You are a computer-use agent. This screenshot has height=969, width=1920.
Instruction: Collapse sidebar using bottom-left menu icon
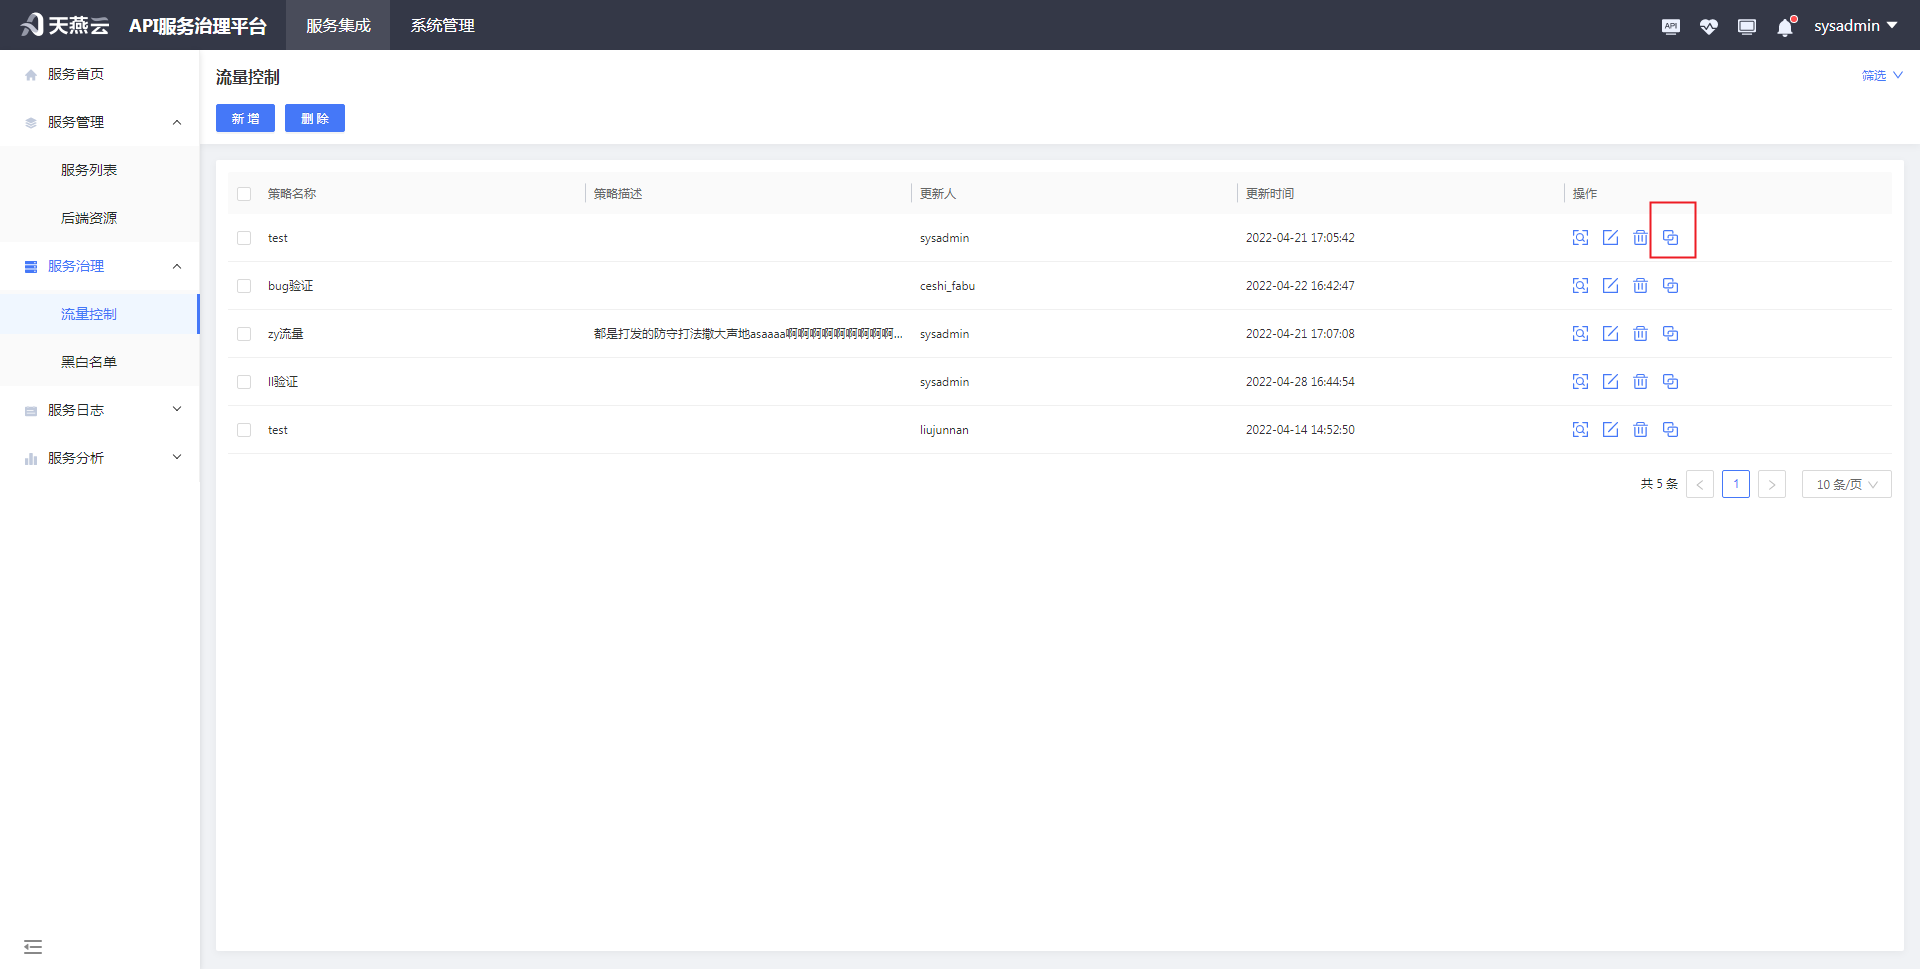(33, 946)
